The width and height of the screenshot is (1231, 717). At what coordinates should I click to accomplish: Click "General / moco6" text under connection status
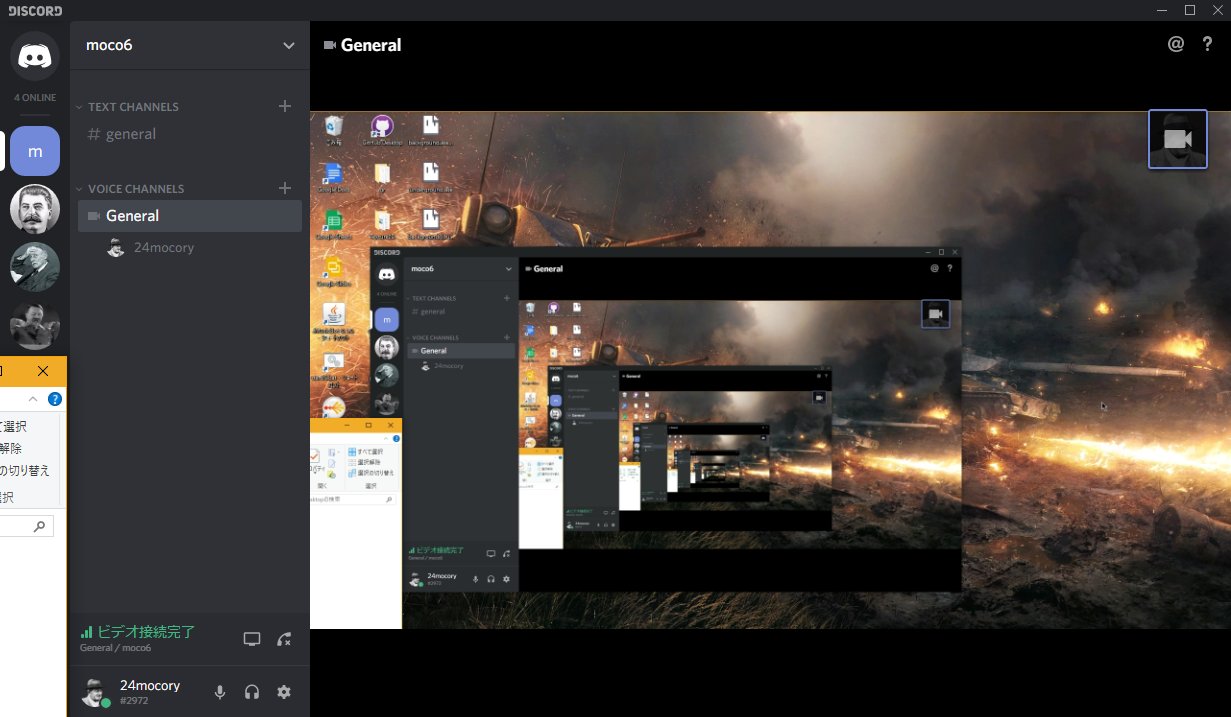pos(115,648)
